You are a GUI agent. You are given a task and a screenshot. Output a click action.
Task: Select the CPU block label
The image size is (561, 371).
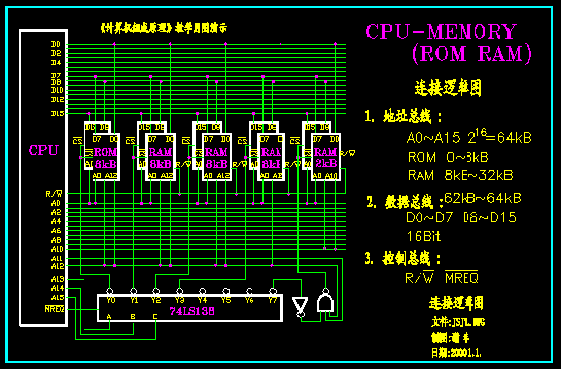click(43, 150)
